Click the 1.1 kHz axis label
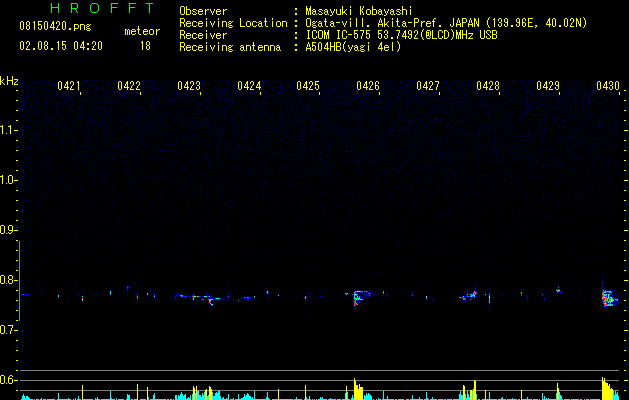The image size is (629, 400). [8, 130]
